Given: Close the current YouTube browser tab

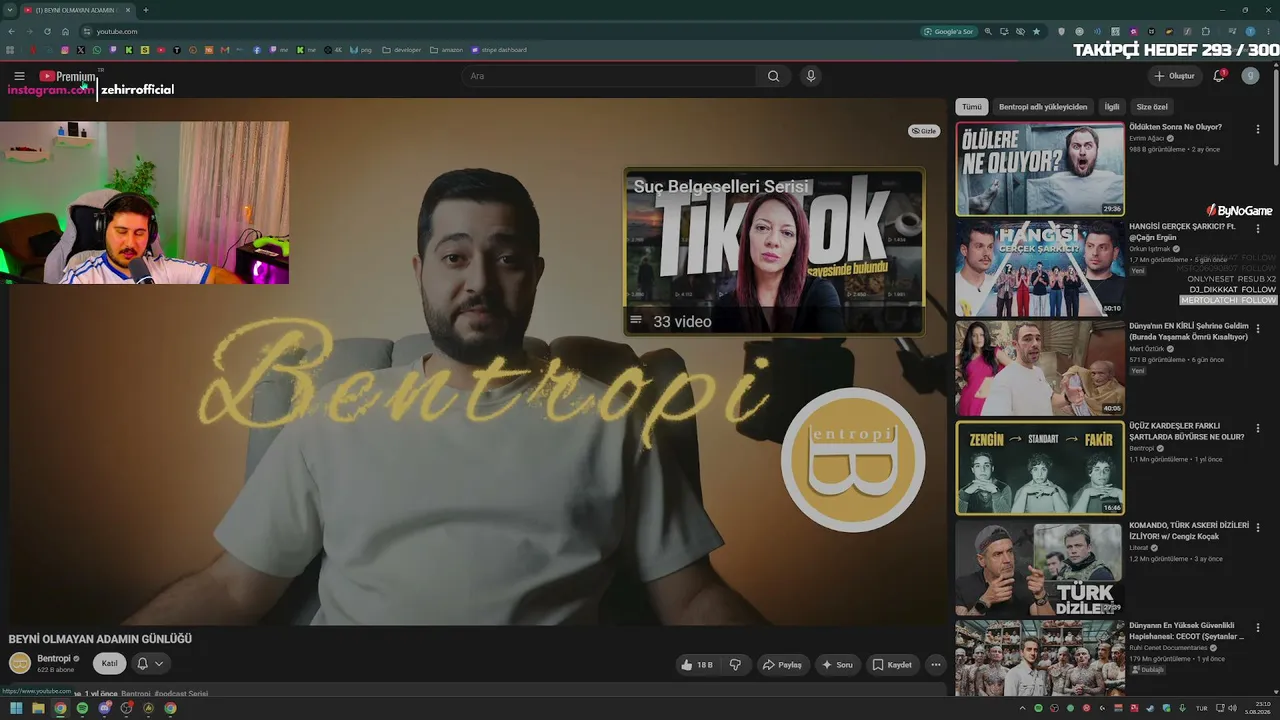Looking at the screenshot, I should (x=127, y=10).
